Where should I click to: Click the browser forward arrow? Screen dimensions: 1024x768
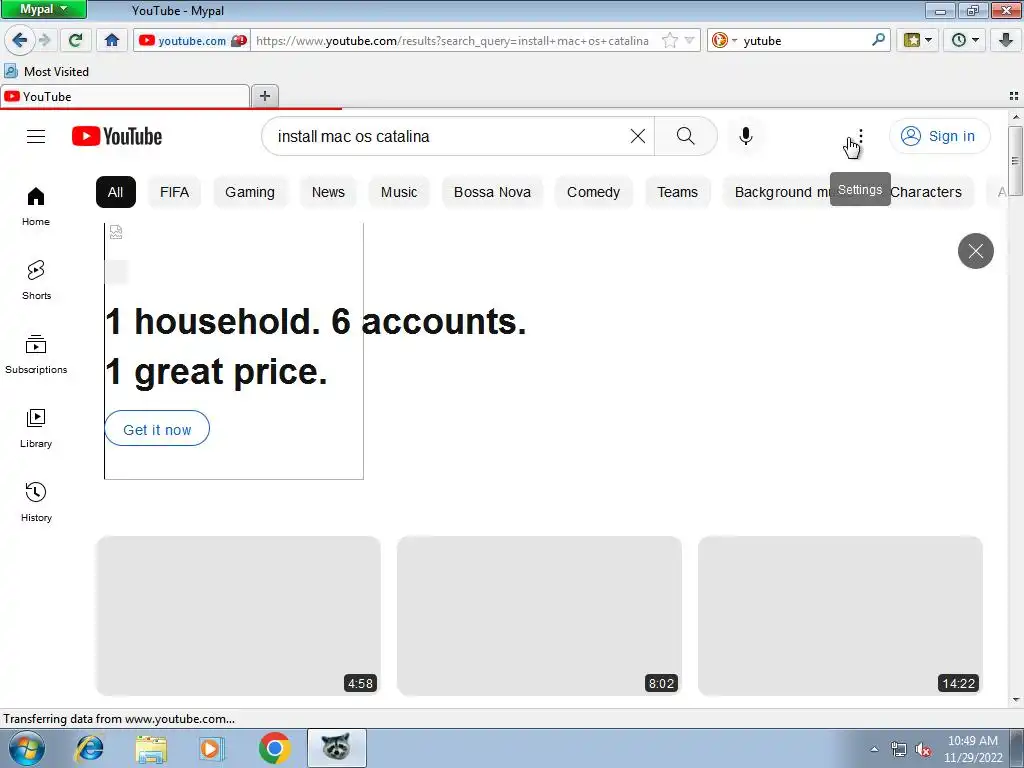pyautogui.click(x=44, y=40)
